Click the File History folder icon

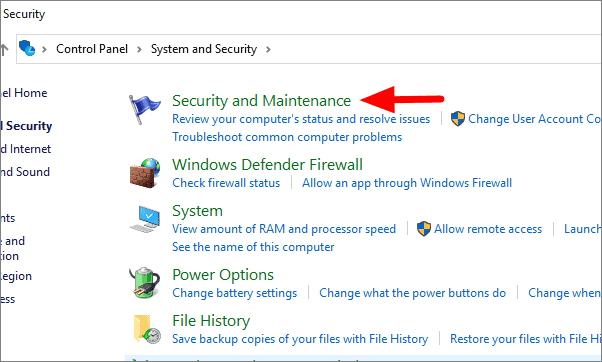pyautogui.click(x=147, y=329)
